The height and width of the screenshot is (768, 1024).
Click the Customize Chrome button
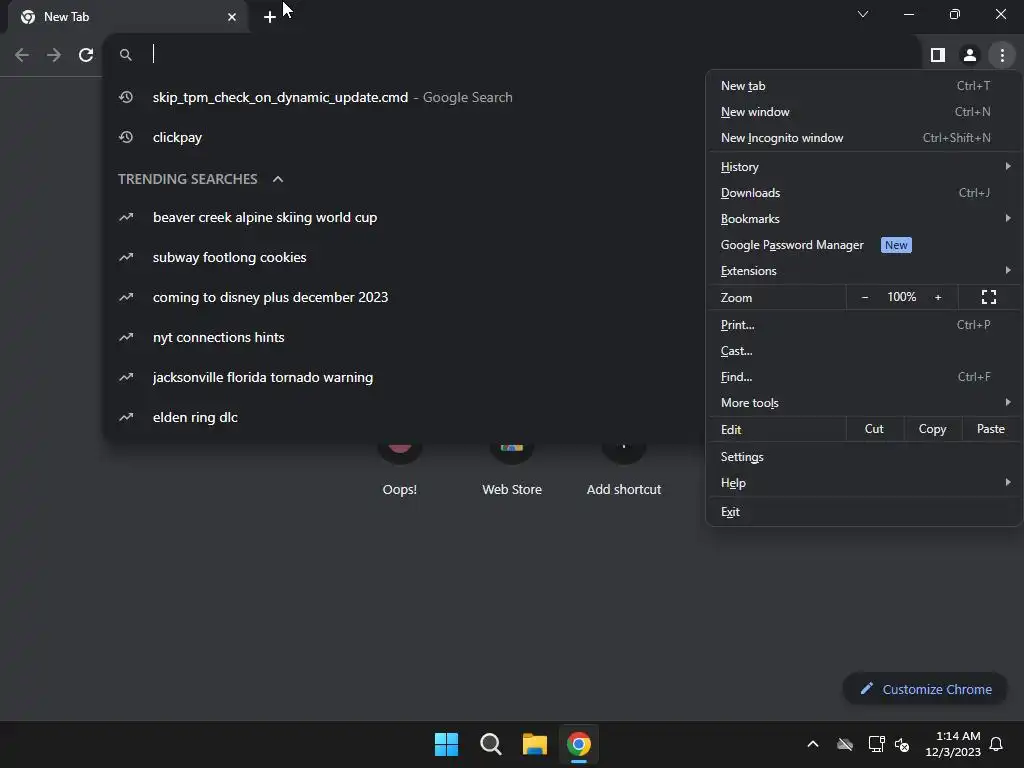[x=925, y=689]
